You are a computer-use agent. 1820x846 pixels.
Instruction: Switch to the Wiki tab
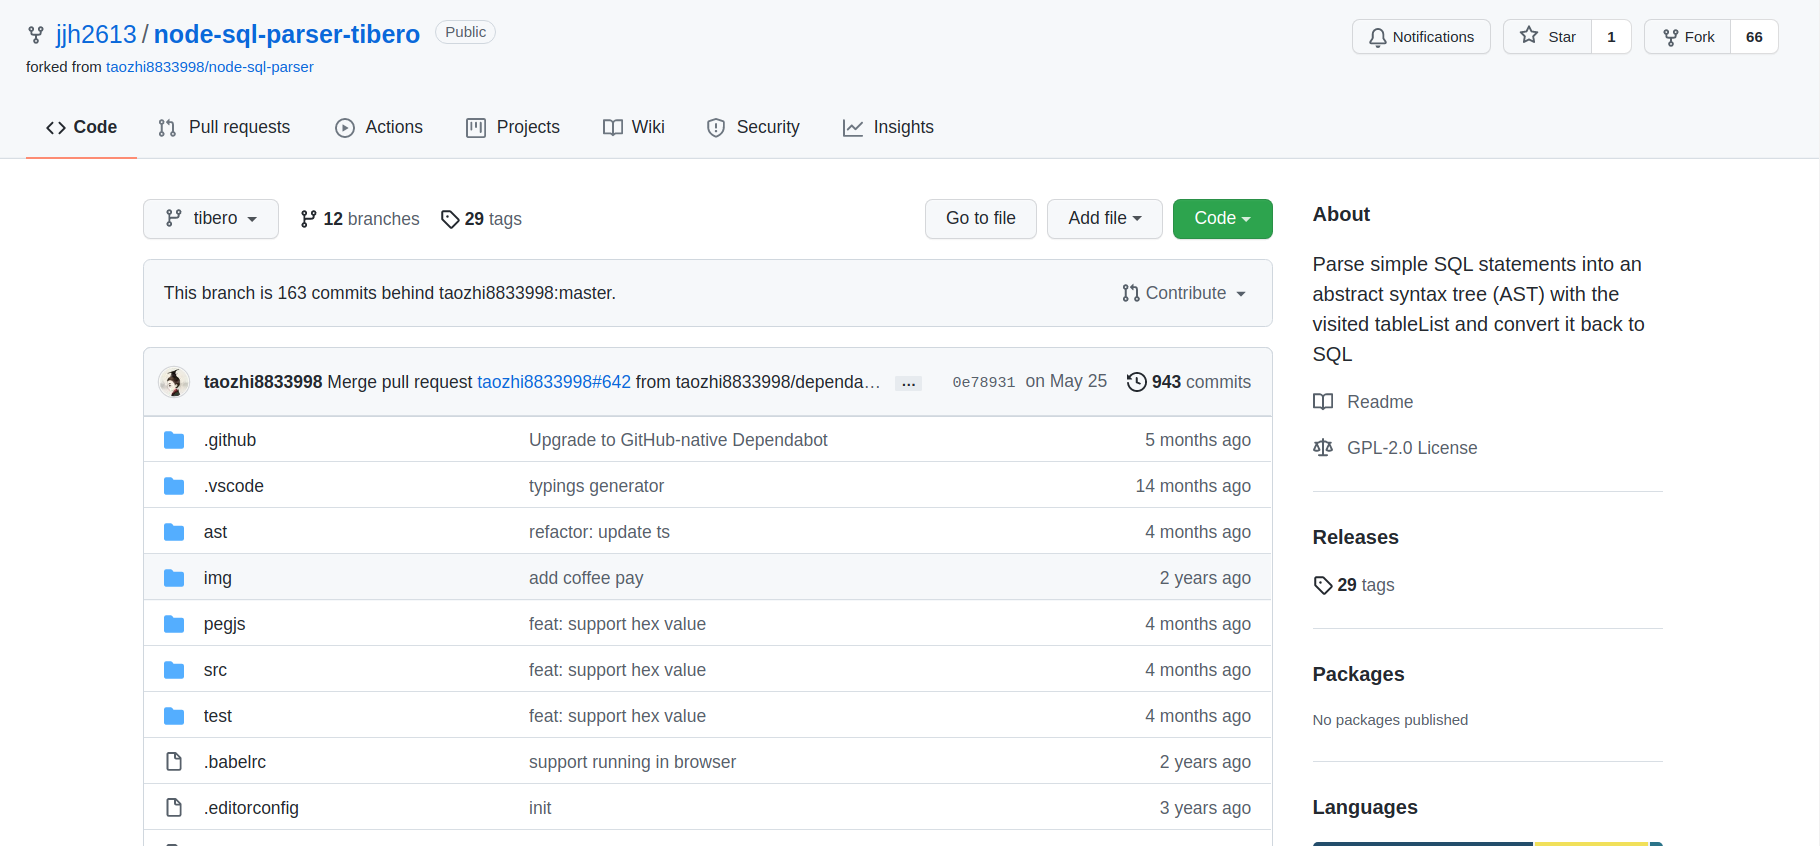(x=634, y=127)
